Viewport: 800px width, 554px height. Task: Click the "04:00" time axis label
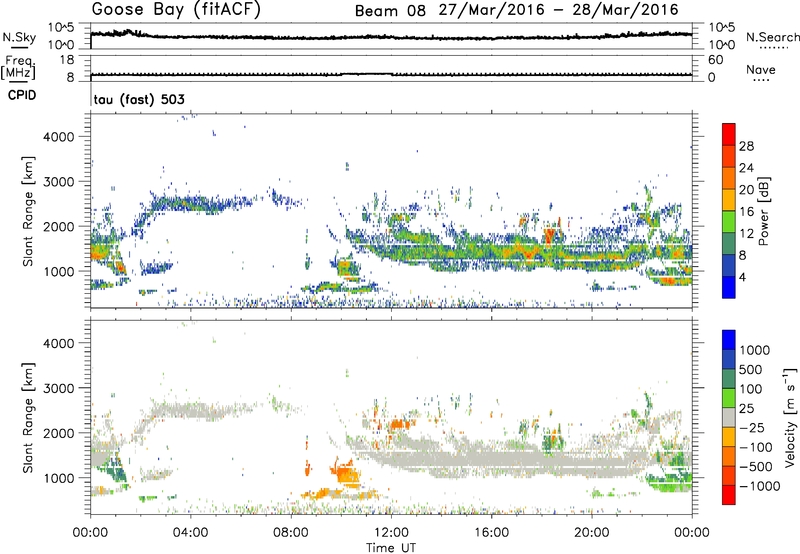[190, 533]
